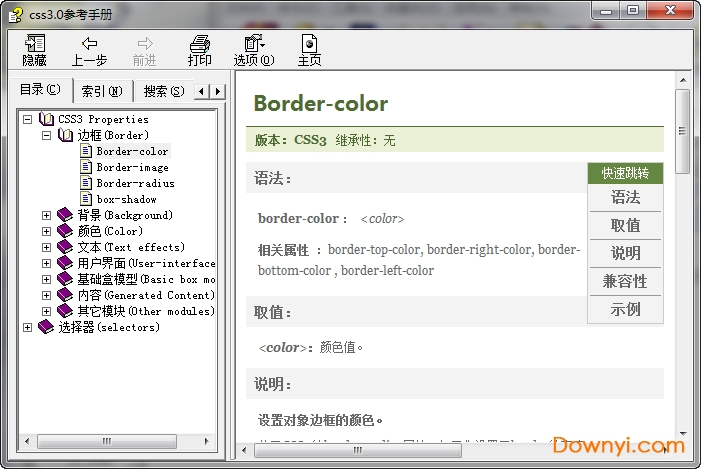Jump to 语法 in quick-jump panel
701x469 pixels.
click(625, 197)
